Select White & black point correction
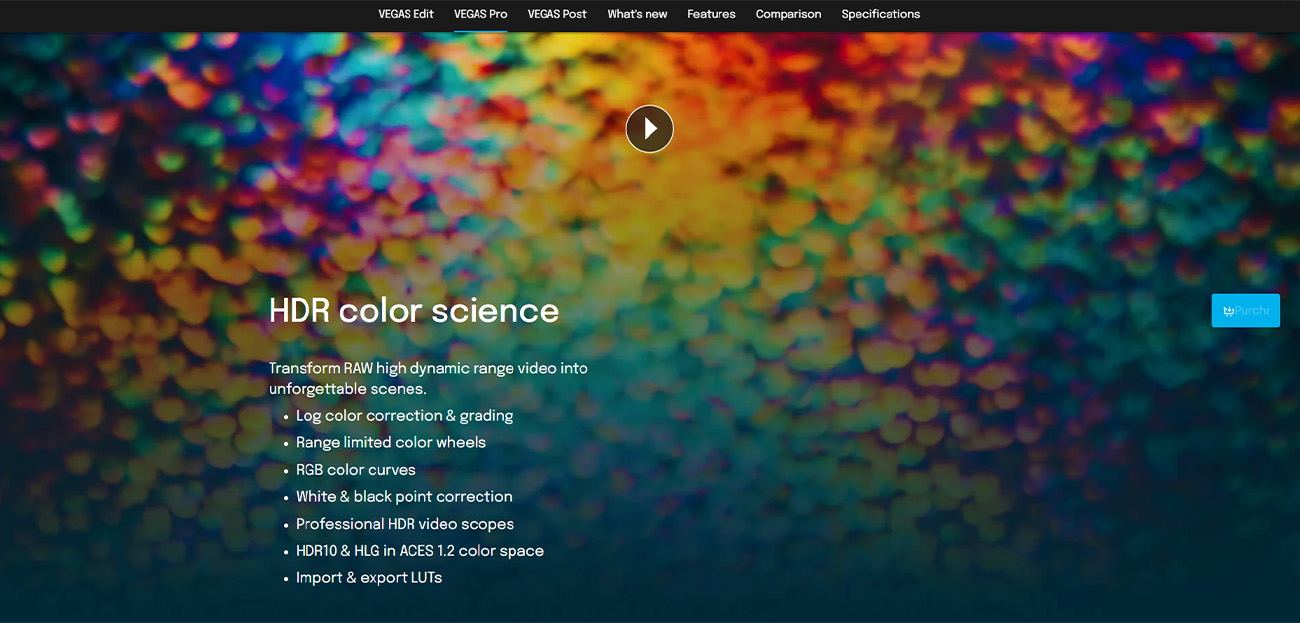This screenshot has width=1300, height=623. (404, 496)
